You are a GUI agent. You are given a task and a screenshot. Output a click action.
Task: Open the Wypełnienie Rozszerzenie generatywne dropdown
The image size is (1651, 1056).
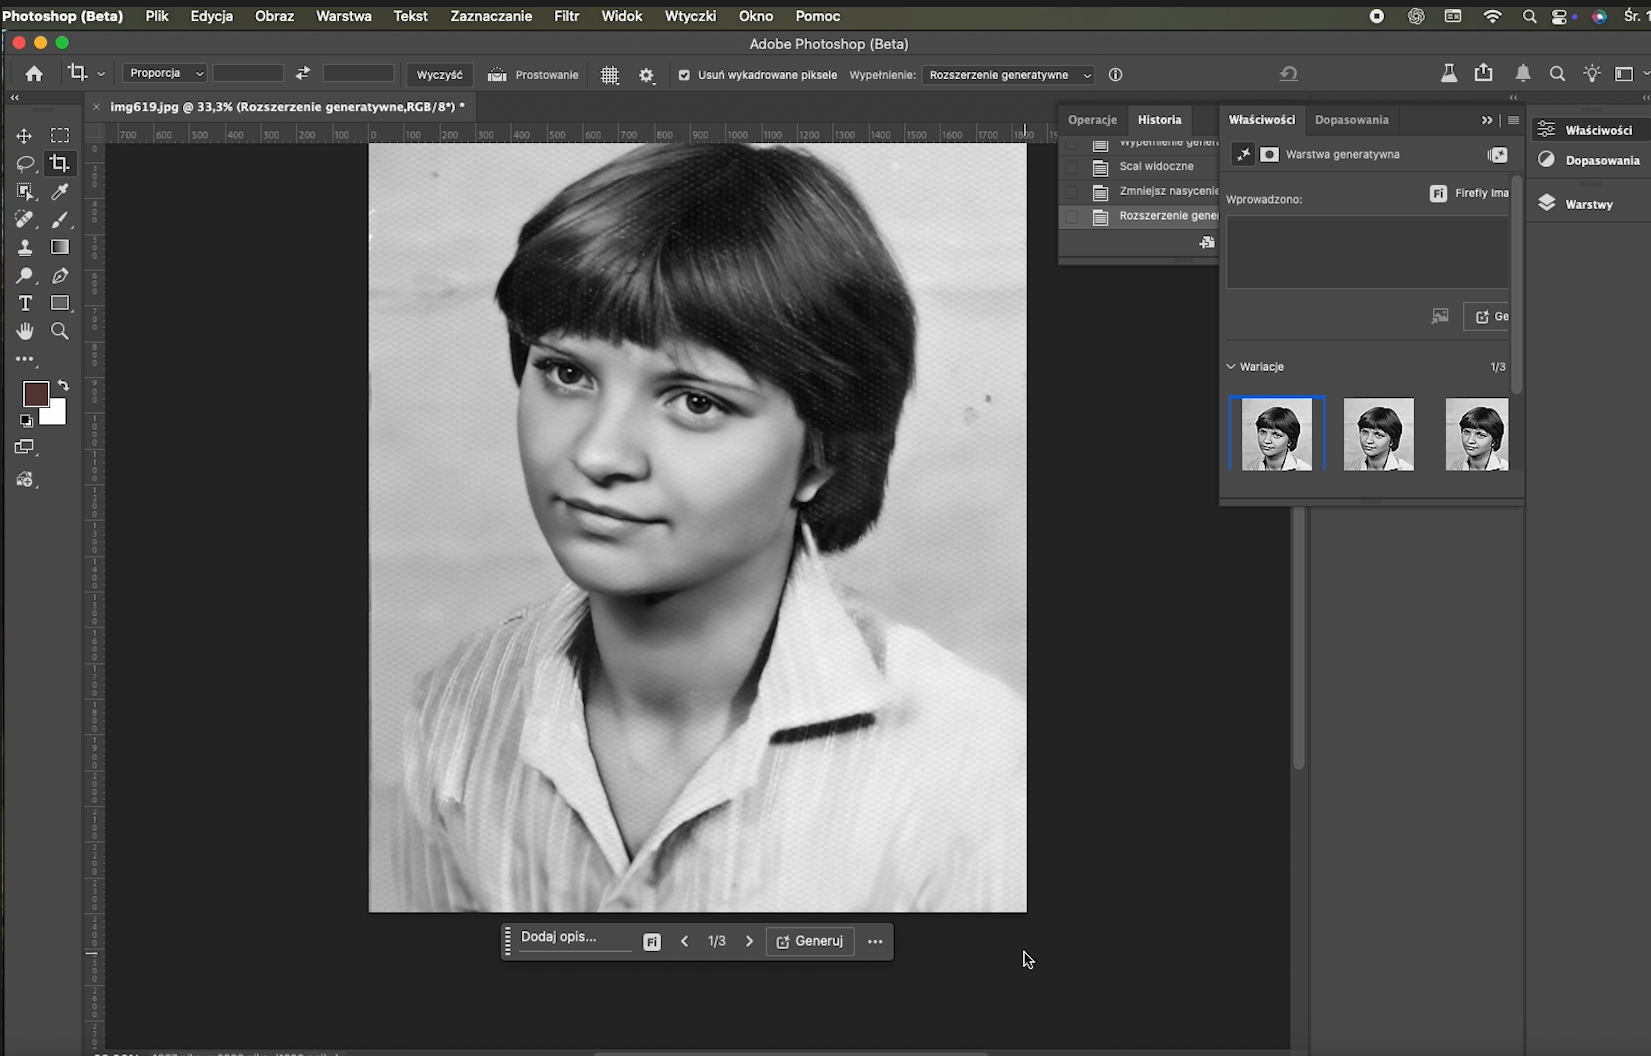1008,75
